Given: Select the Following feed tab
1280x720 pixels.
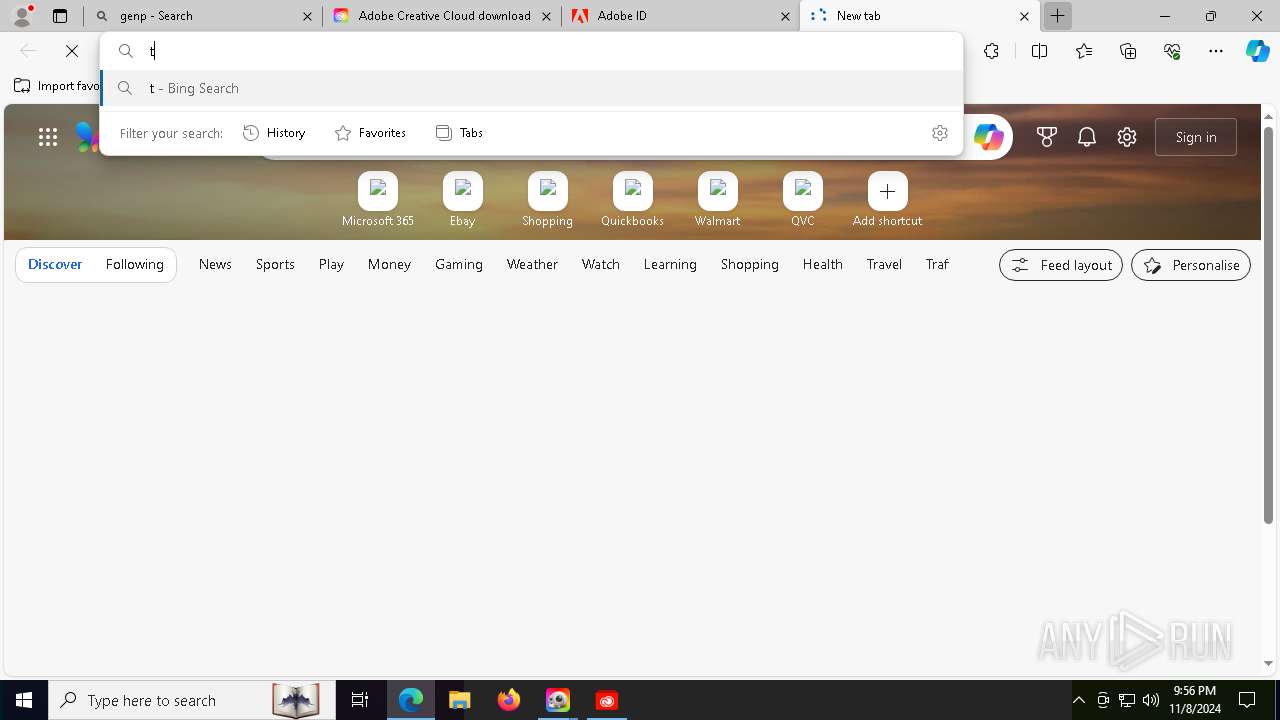Looking at the screenshot, I should click(134, 264).
